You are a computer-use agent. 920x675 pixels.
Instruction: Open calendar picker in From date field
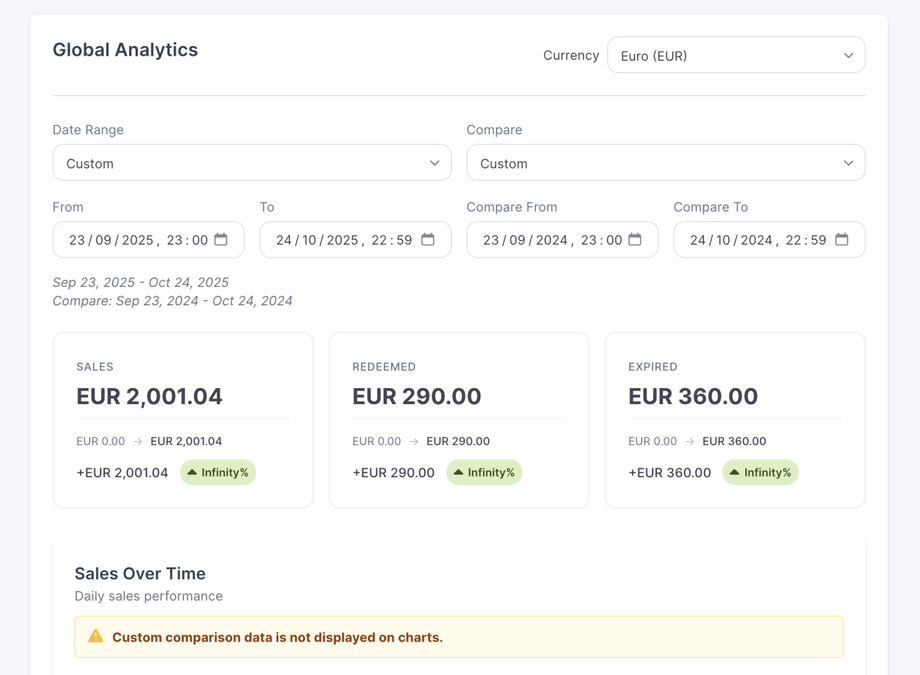pyautogui.click(x=221, y=240)
